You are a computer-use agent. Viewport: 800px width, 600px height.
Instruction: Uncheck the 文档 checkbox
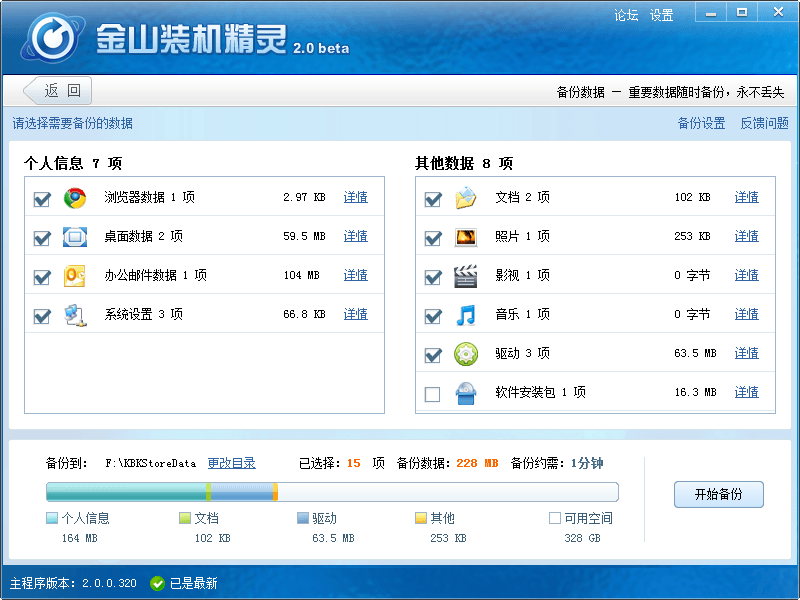tap(432, 198)
